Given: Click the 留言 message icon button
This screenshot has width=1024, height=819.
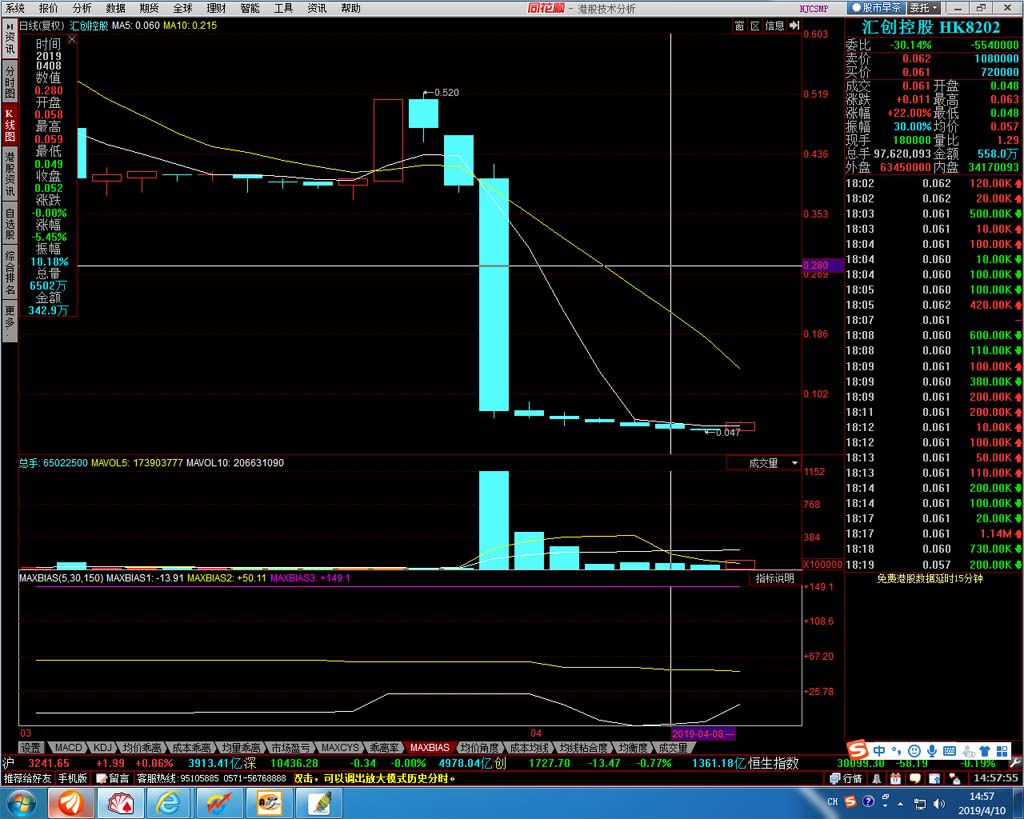Looking at the screenshot, I should click(x=112, y=779).
